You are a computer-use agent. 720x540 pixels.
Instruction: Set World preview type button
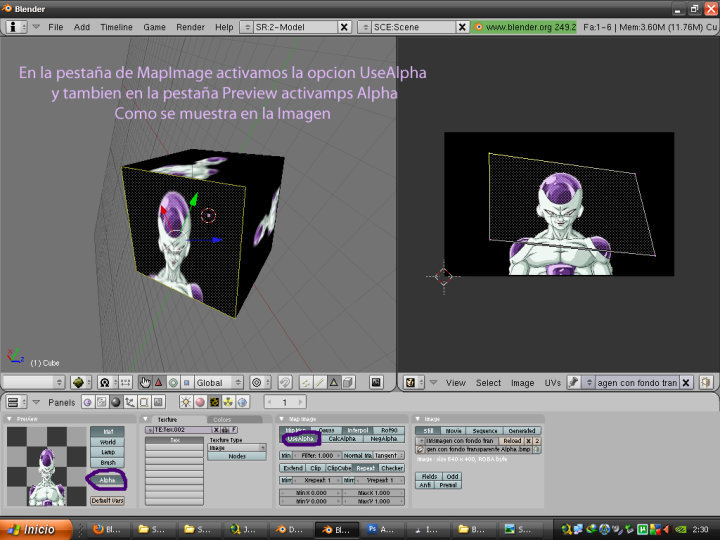(x=107, y=442)
